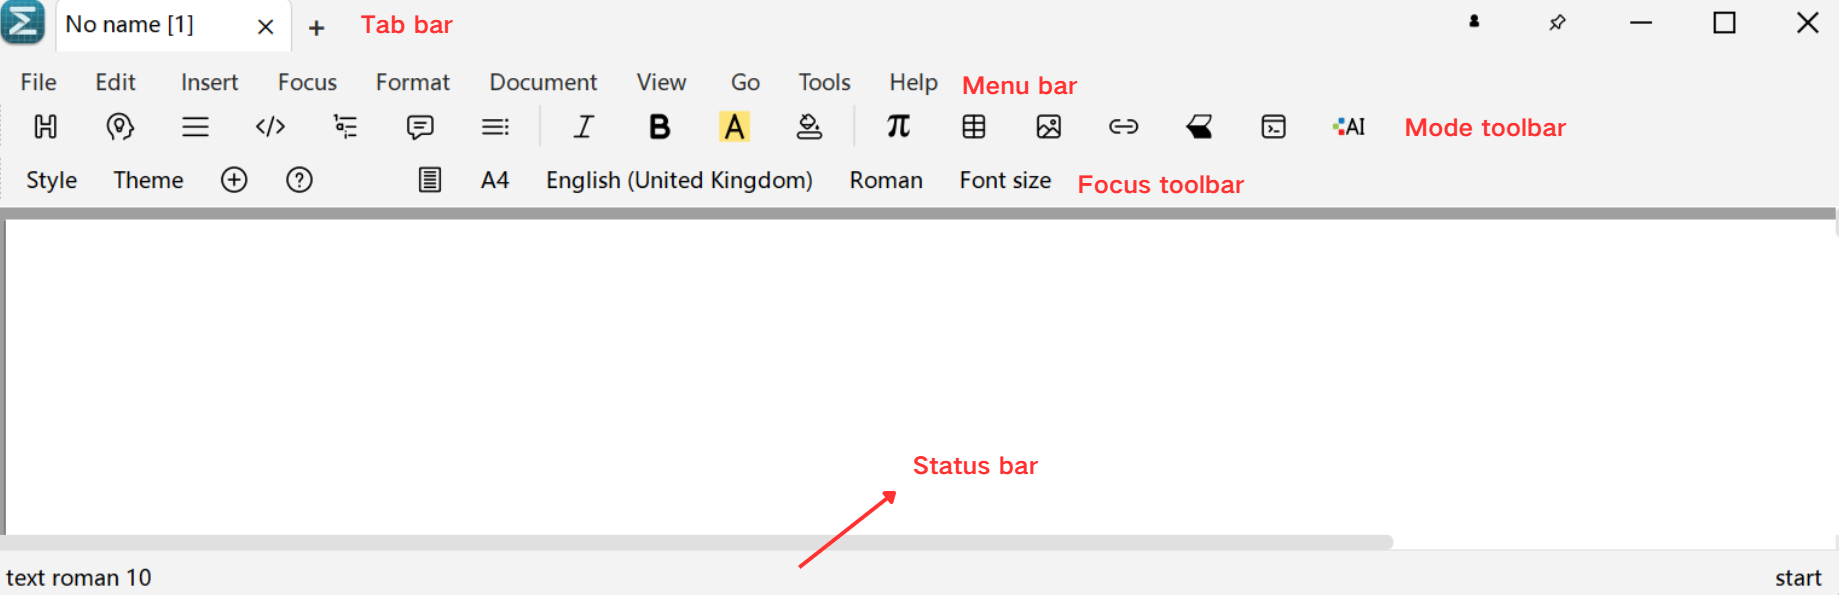Click the code block icon
Image resolution: width=1839 pixels, height=595 pixels.
click(x=270, y=127)
